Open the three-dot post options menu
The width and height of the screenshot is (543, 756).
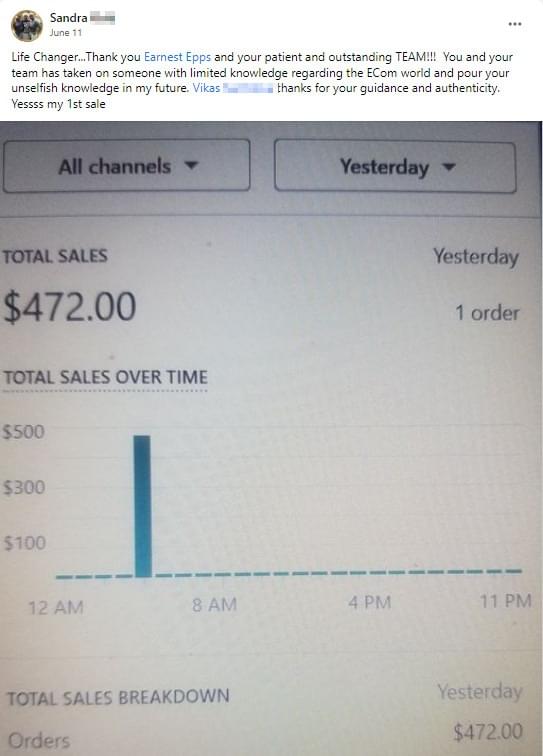(x=515, y=24)
